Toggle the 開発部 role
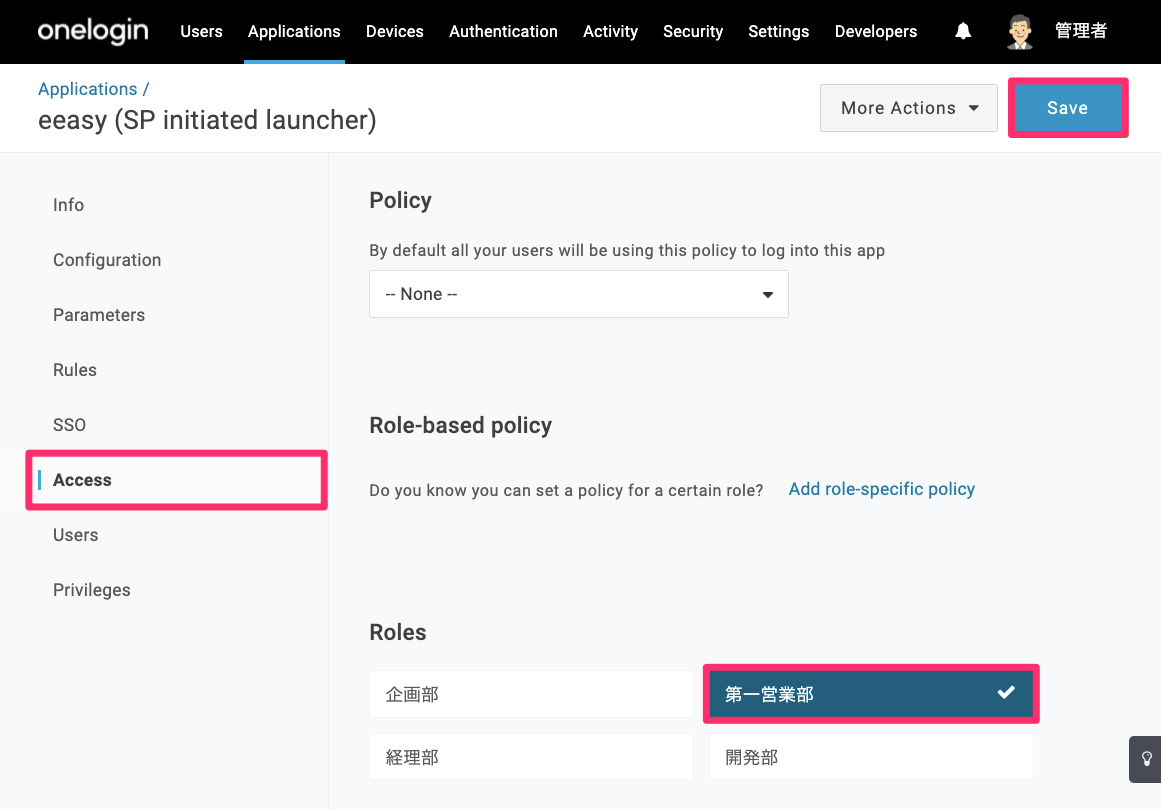1161x809 pixels. pos(871,757)
